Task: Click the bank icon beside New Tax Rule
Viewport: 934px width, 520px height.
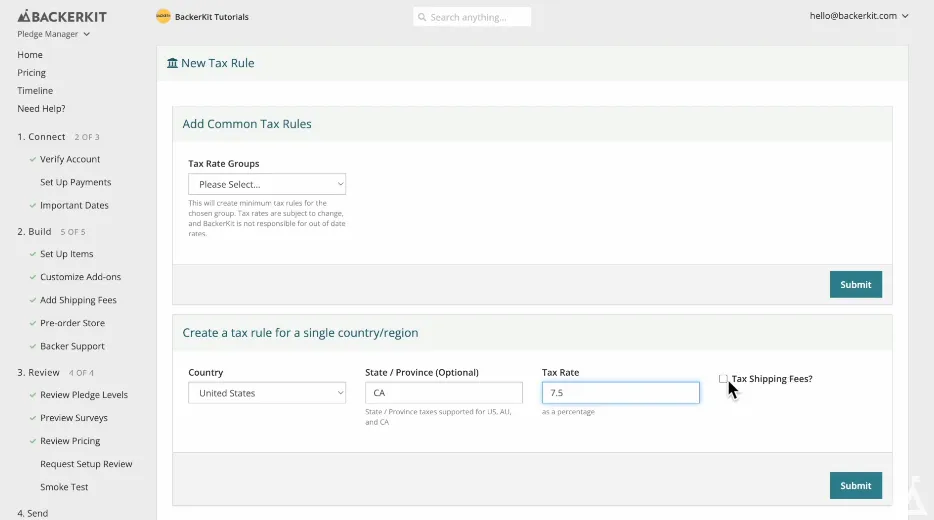Action: [172, 63]
